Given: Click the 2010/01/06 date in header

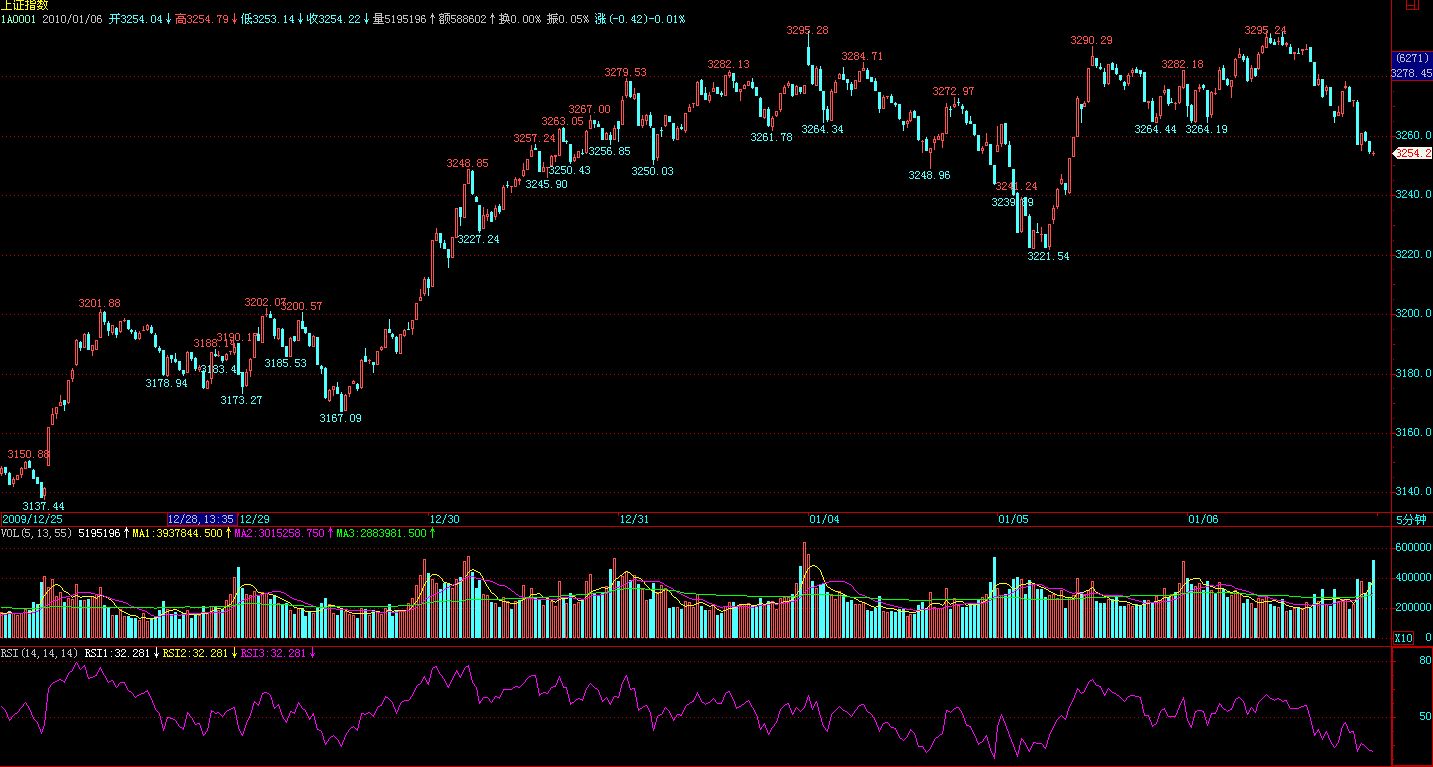Looking at the screenshot, I should 73,18.
